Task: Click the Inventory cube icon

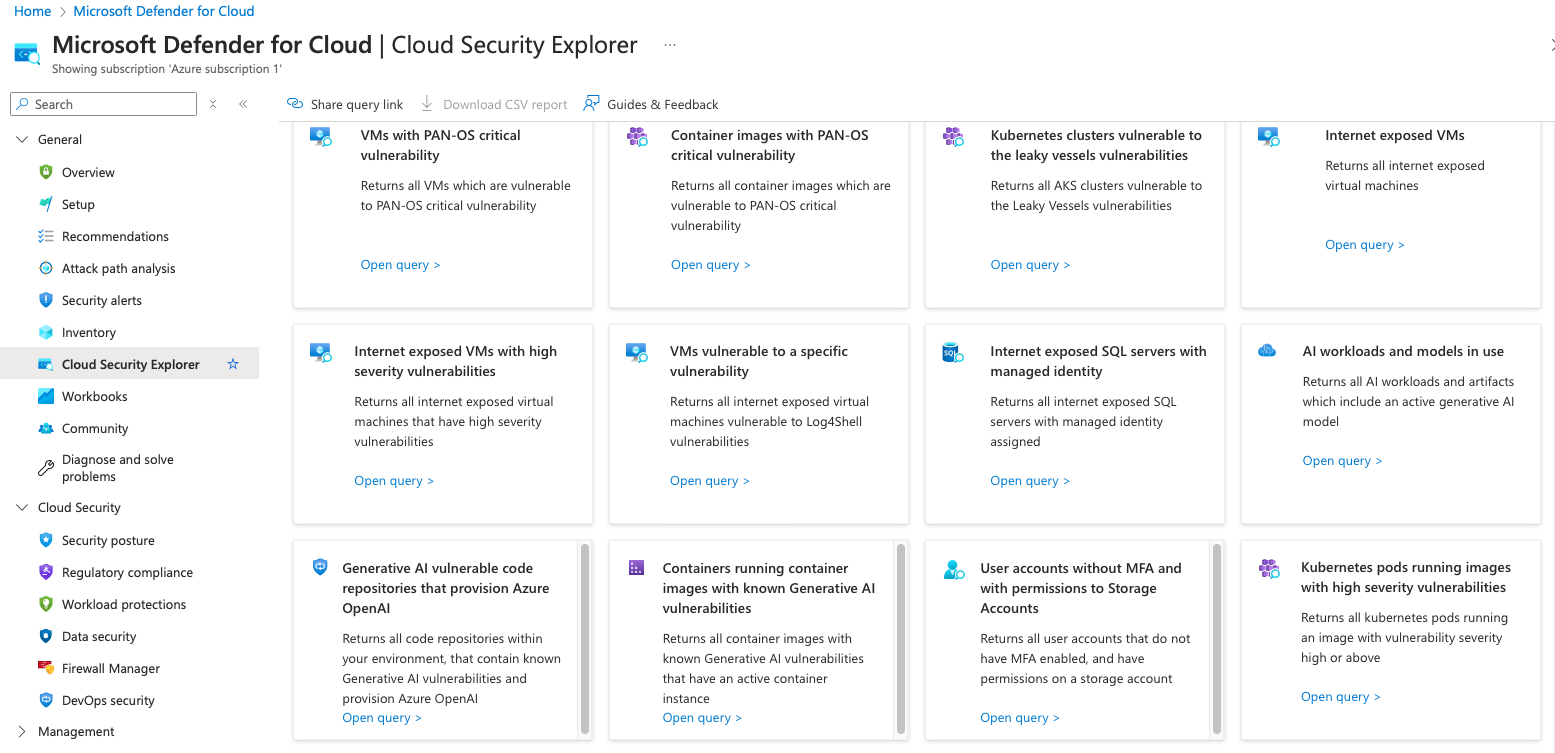Action: [45, 332]
